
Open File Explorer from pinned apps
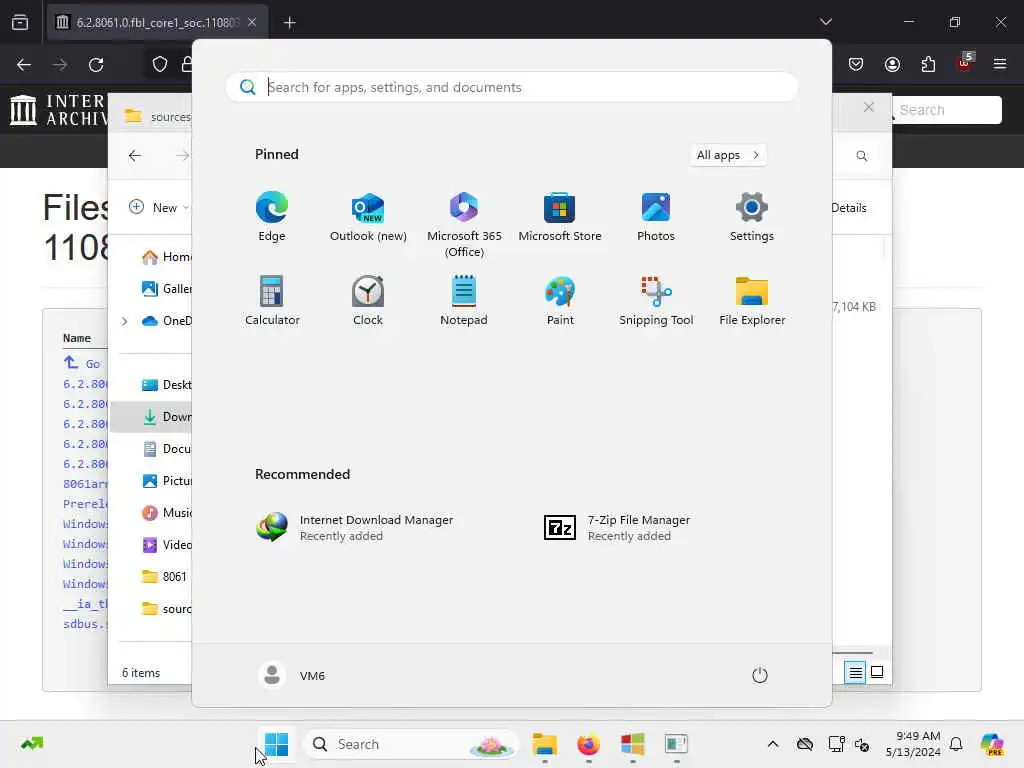pyautogui.click(x=752, y=300)
